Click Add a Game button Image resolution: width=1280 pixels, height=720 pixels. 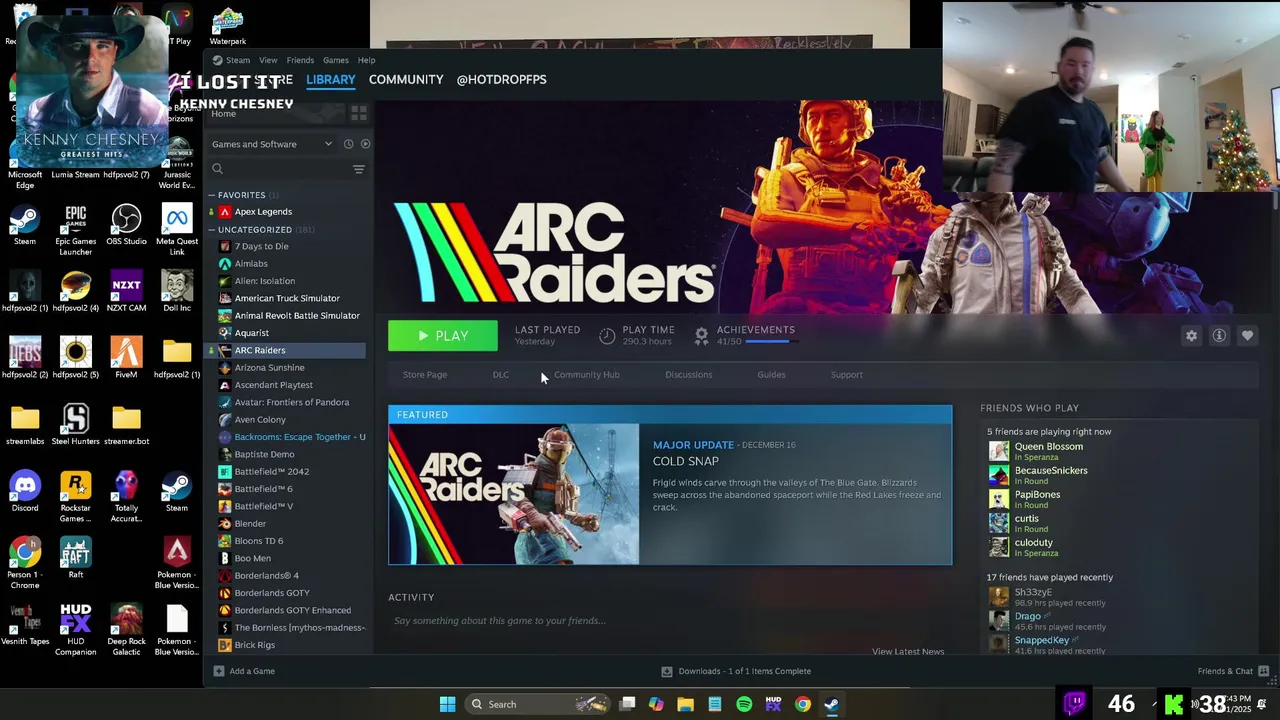tap(244, 671)
